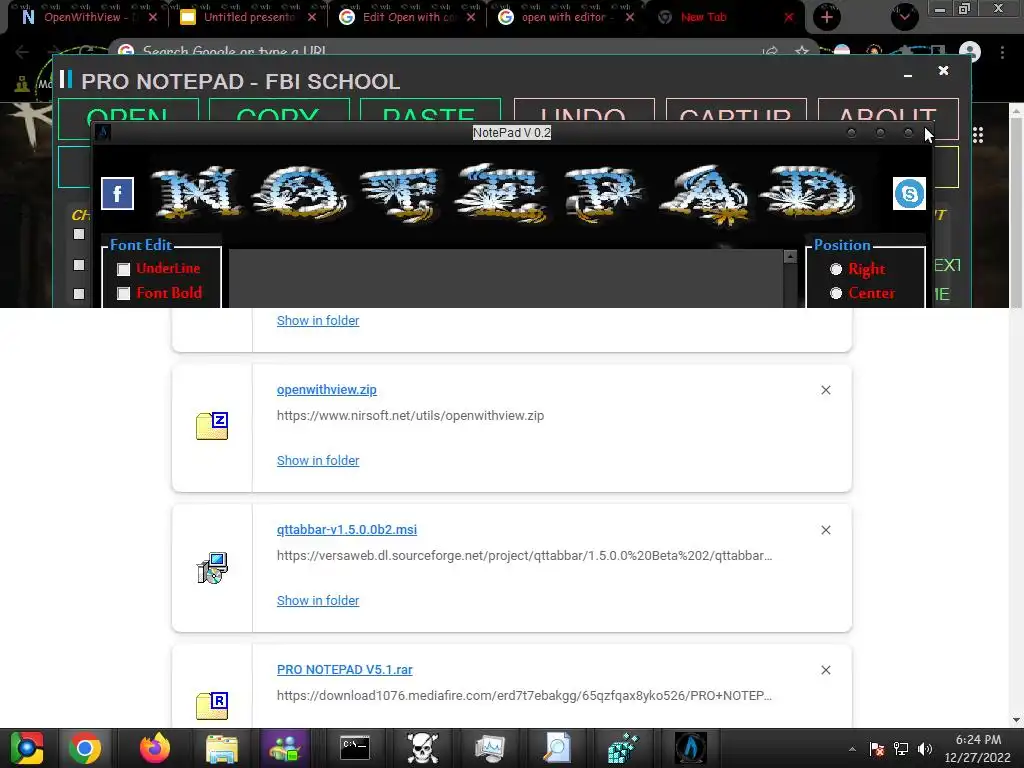
Task: Open the volume tray icon
Action: [924, 749]
